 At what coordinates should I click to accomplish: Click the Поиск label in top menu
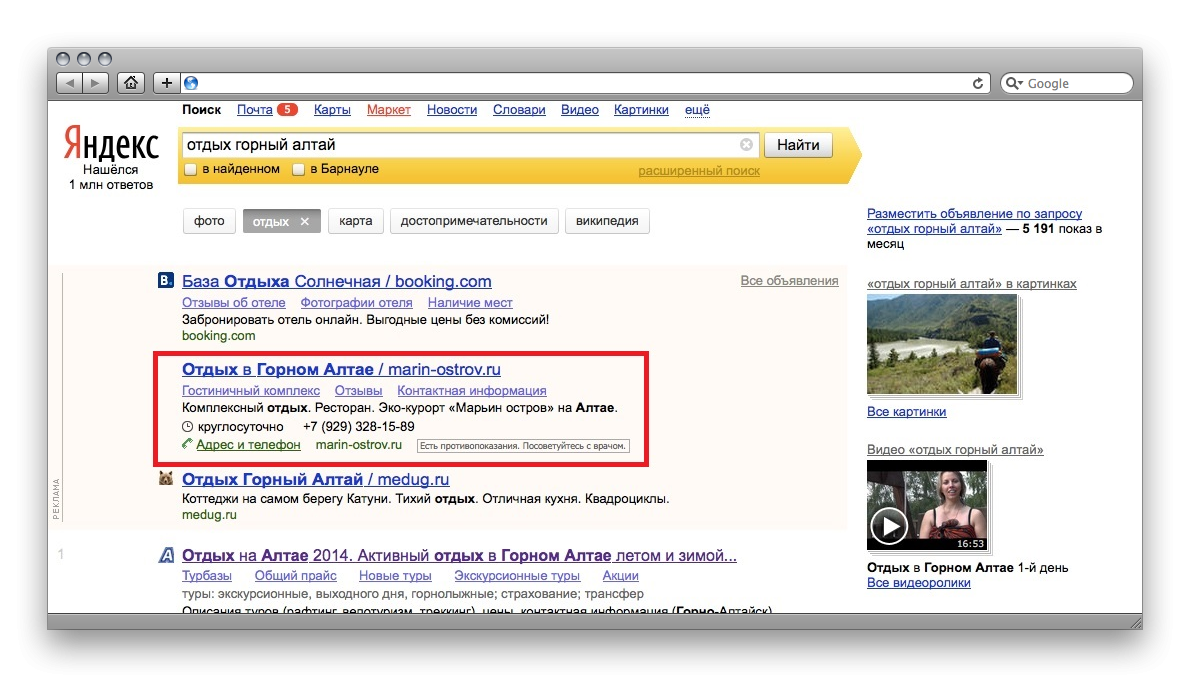point(201,109)
